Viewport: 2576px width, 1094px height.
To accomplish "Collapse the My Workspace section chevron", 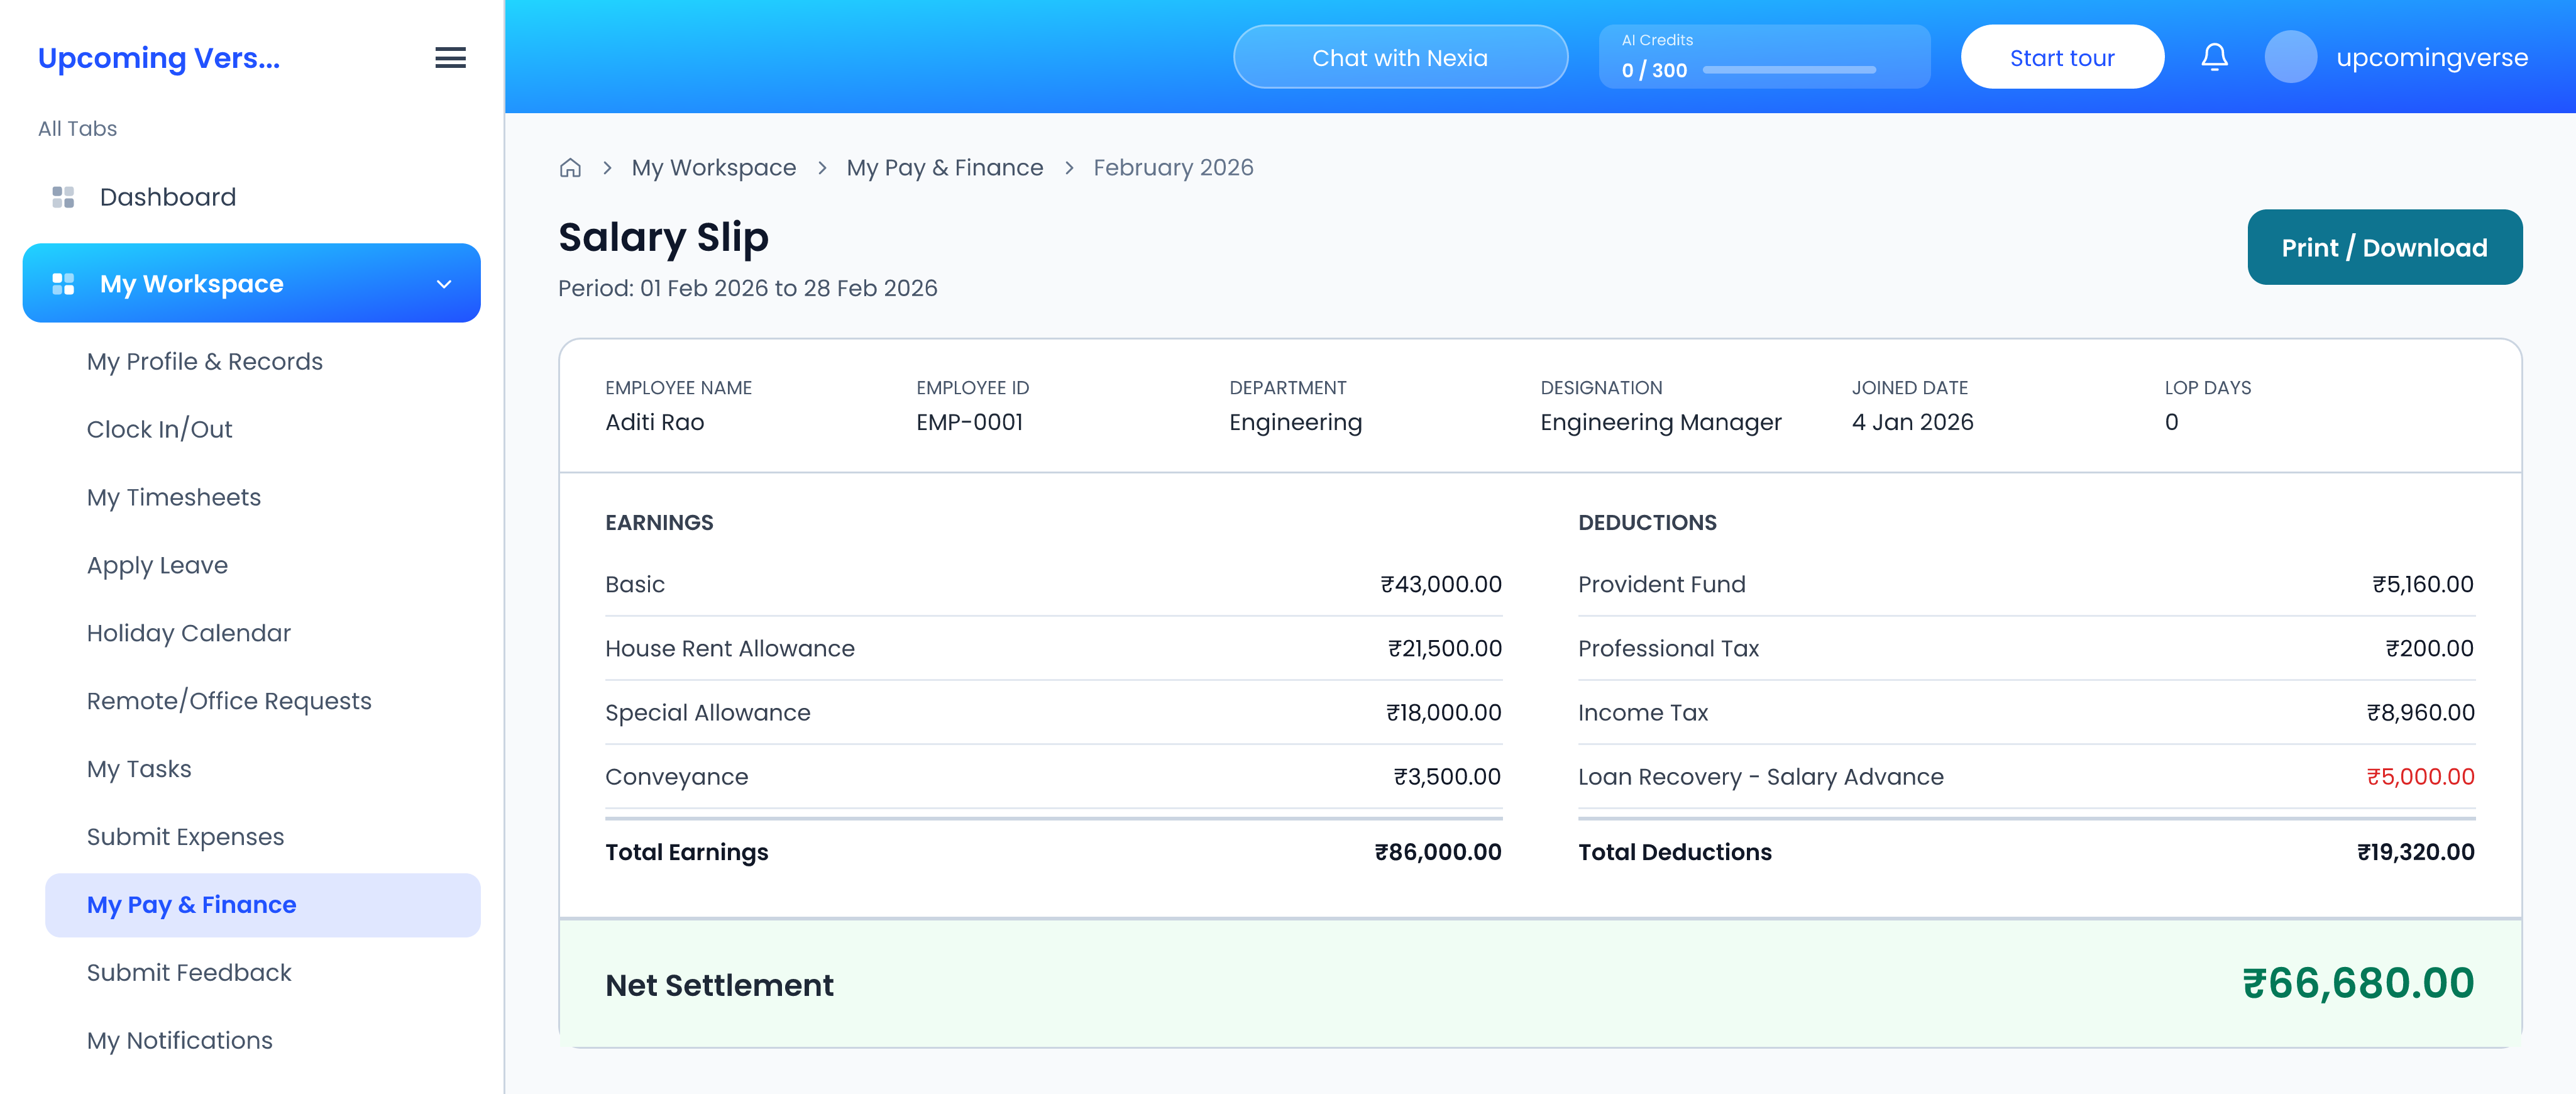I will pos(444,284).
